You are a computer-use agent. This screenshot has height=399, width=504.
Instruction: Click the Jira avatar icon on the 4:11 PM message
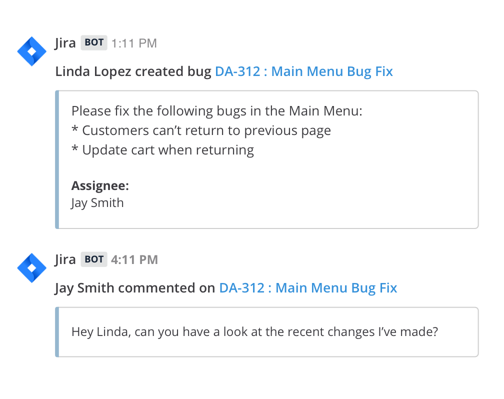coord(32,268)
